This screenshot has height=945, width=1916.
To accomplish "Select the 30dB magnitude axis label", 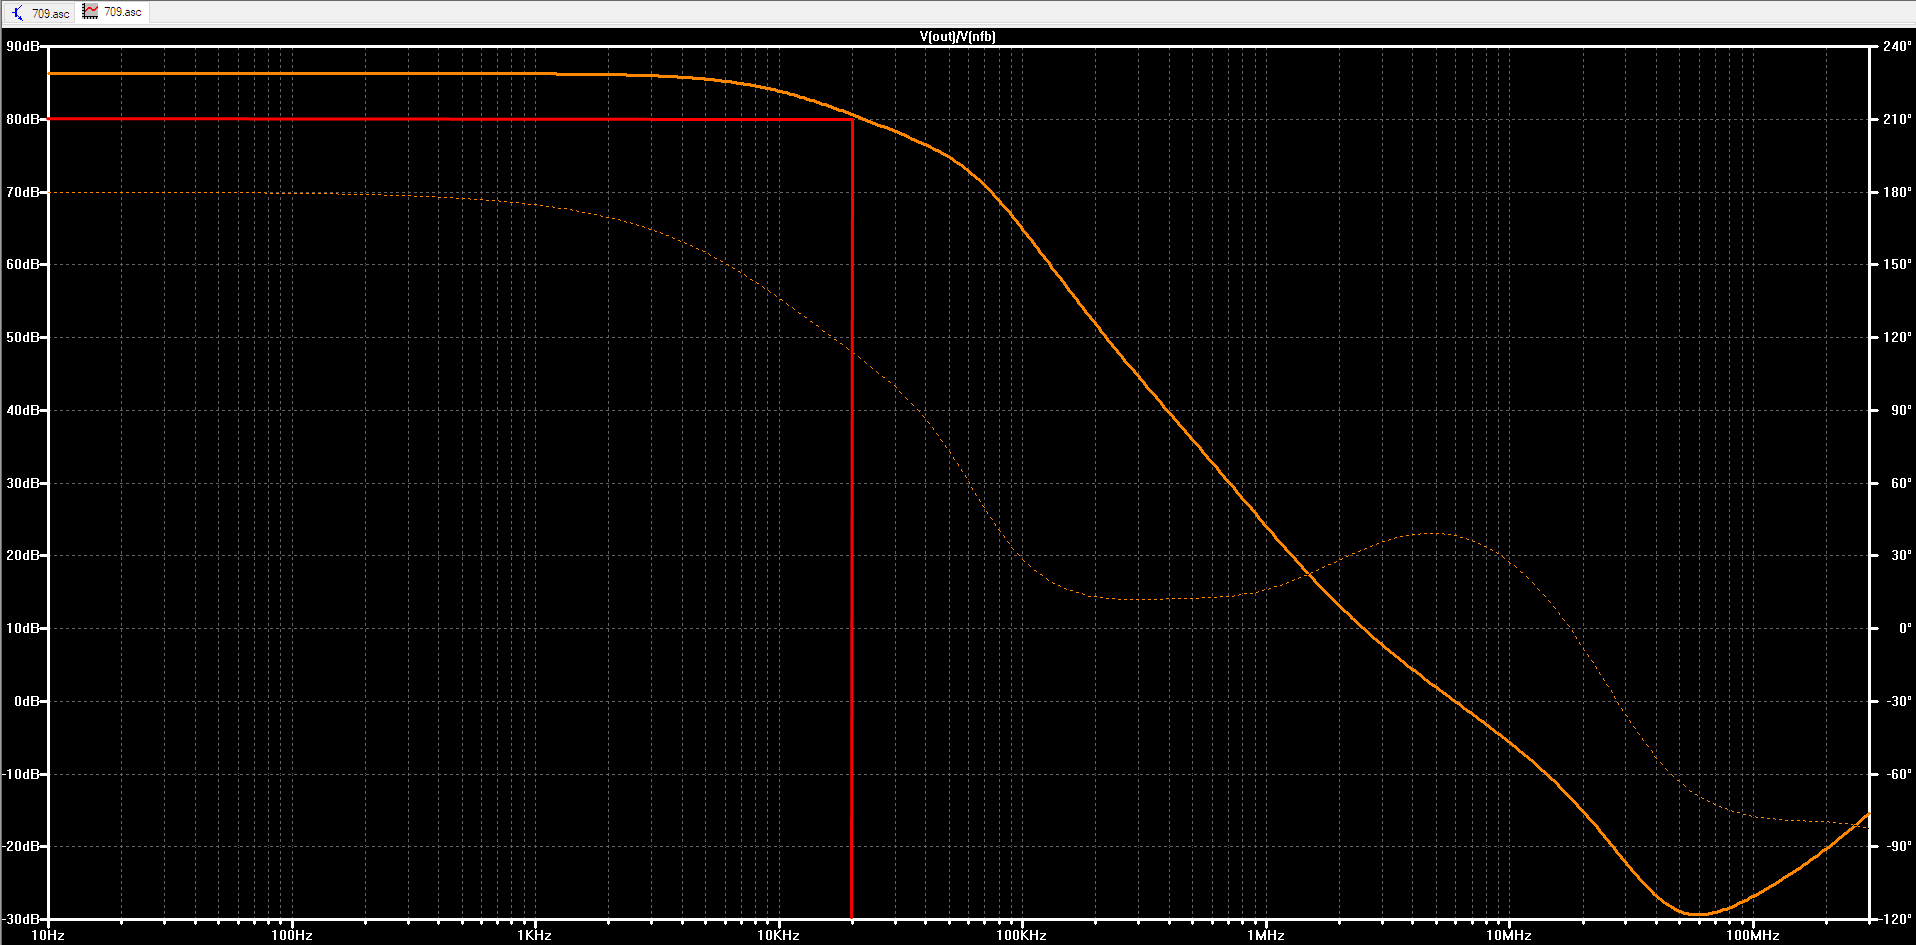I will pyautogui.click(x=23, y=483).
